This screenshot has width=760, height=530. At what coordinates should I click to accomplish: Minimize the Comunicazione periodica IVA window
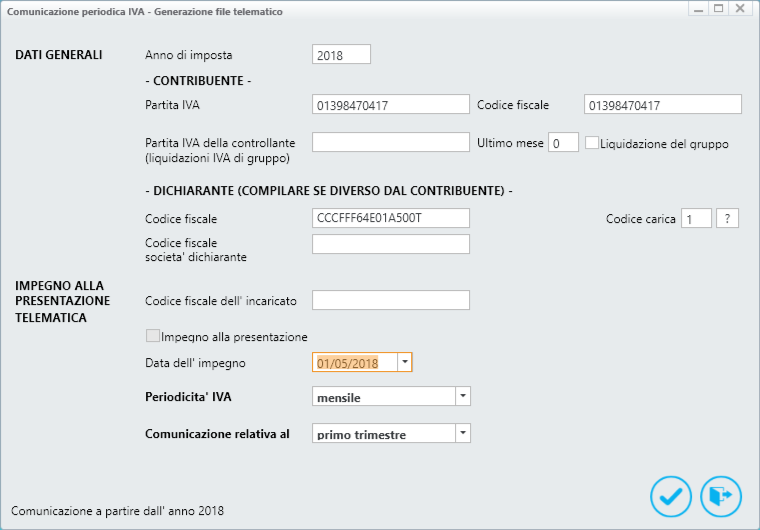tap(698, 9)
